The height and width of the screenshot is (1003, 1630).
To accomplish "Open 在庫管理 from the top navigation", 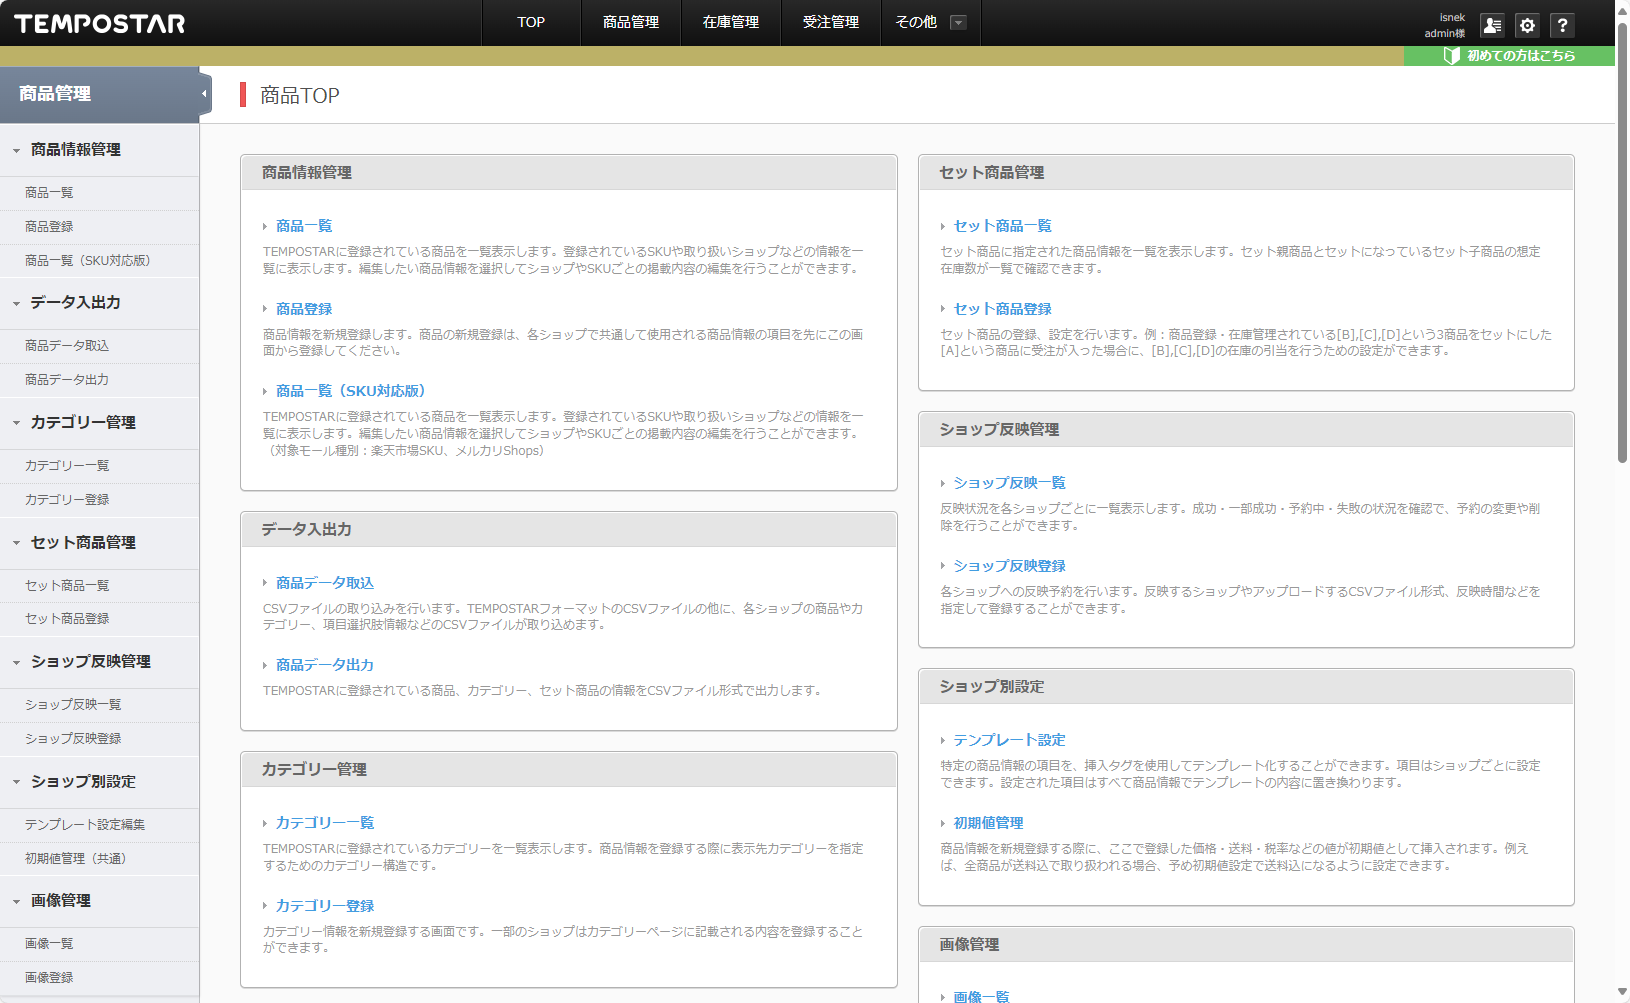I will point(730,22).
